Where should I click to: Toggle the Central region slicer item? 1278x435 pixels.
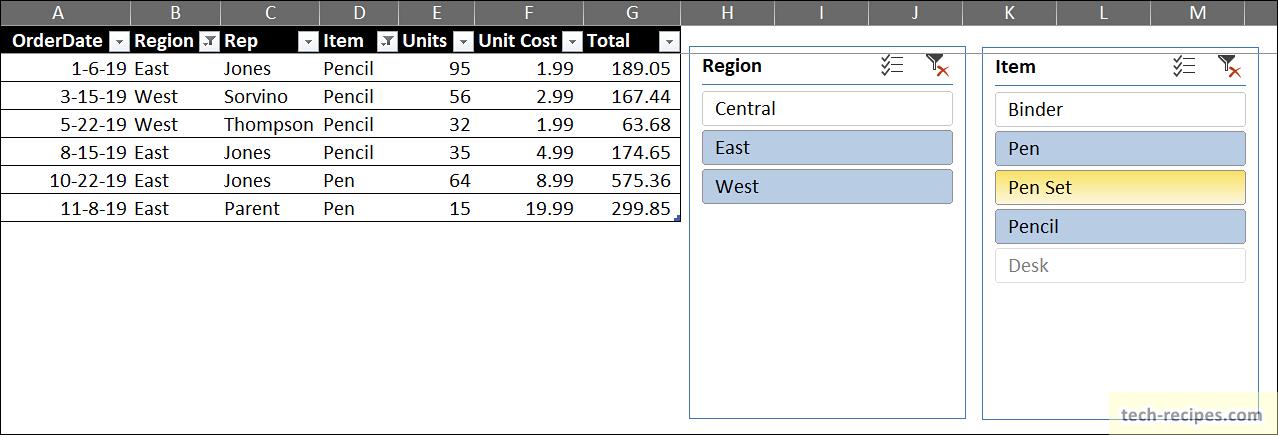(x=827, y=109)
